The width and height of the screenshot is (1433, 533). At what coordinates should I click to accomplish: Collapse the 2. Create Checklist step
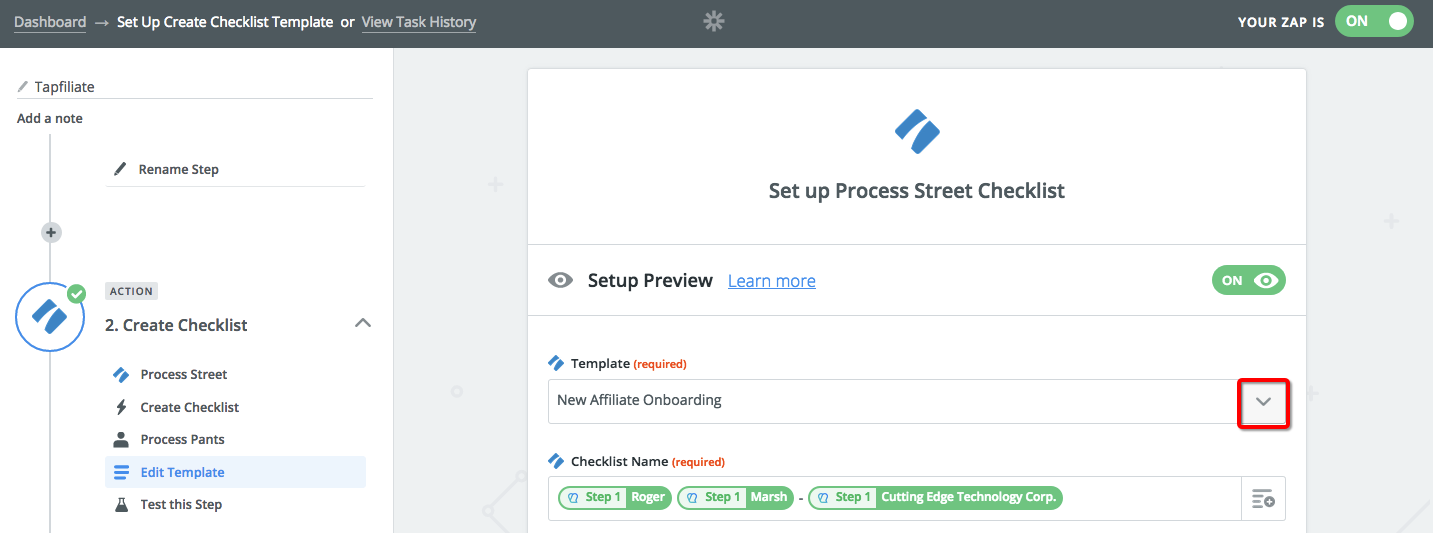click(x=364, y=323)
